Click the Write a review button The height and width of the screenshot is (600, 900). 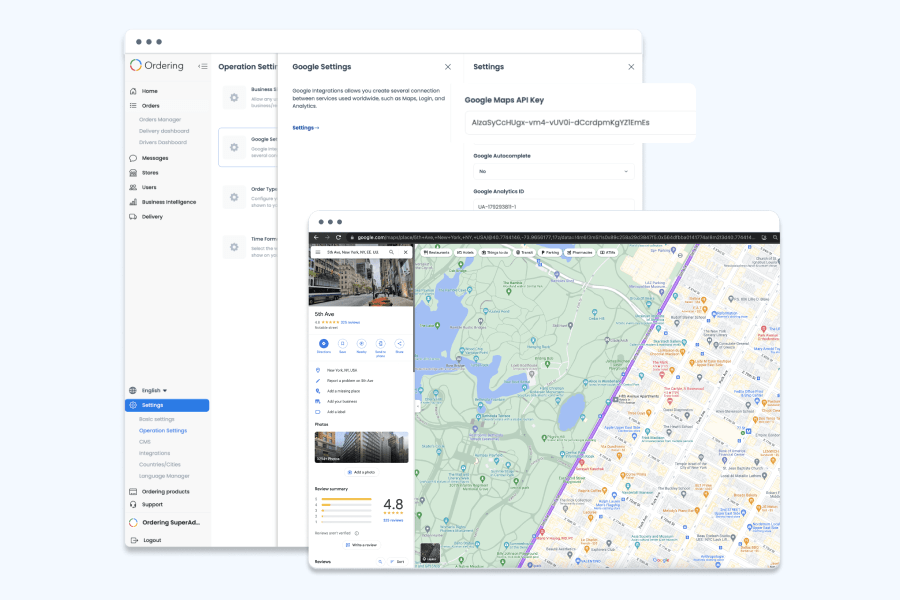[x=361, y=545]
